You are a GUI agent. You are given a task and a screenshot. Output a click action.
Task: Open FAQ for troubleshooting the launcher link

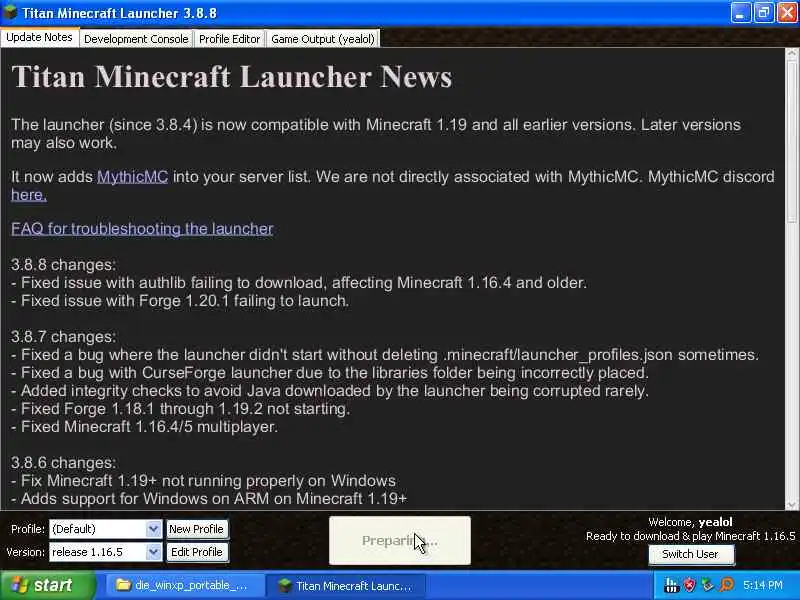(x=142, y=229)
